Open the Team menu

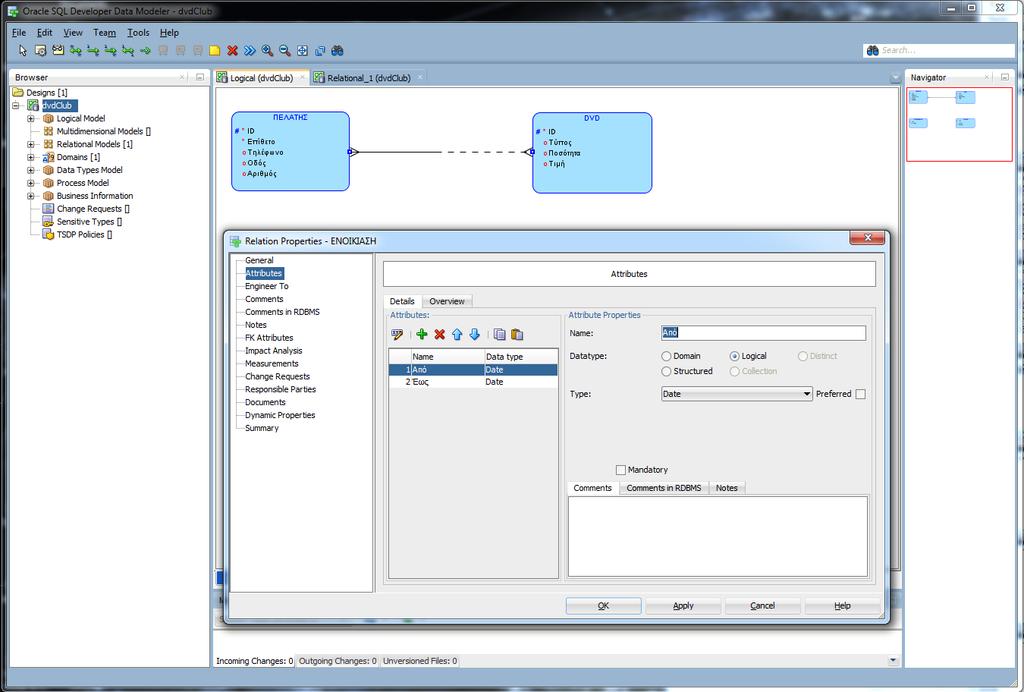tap(104, 33)
